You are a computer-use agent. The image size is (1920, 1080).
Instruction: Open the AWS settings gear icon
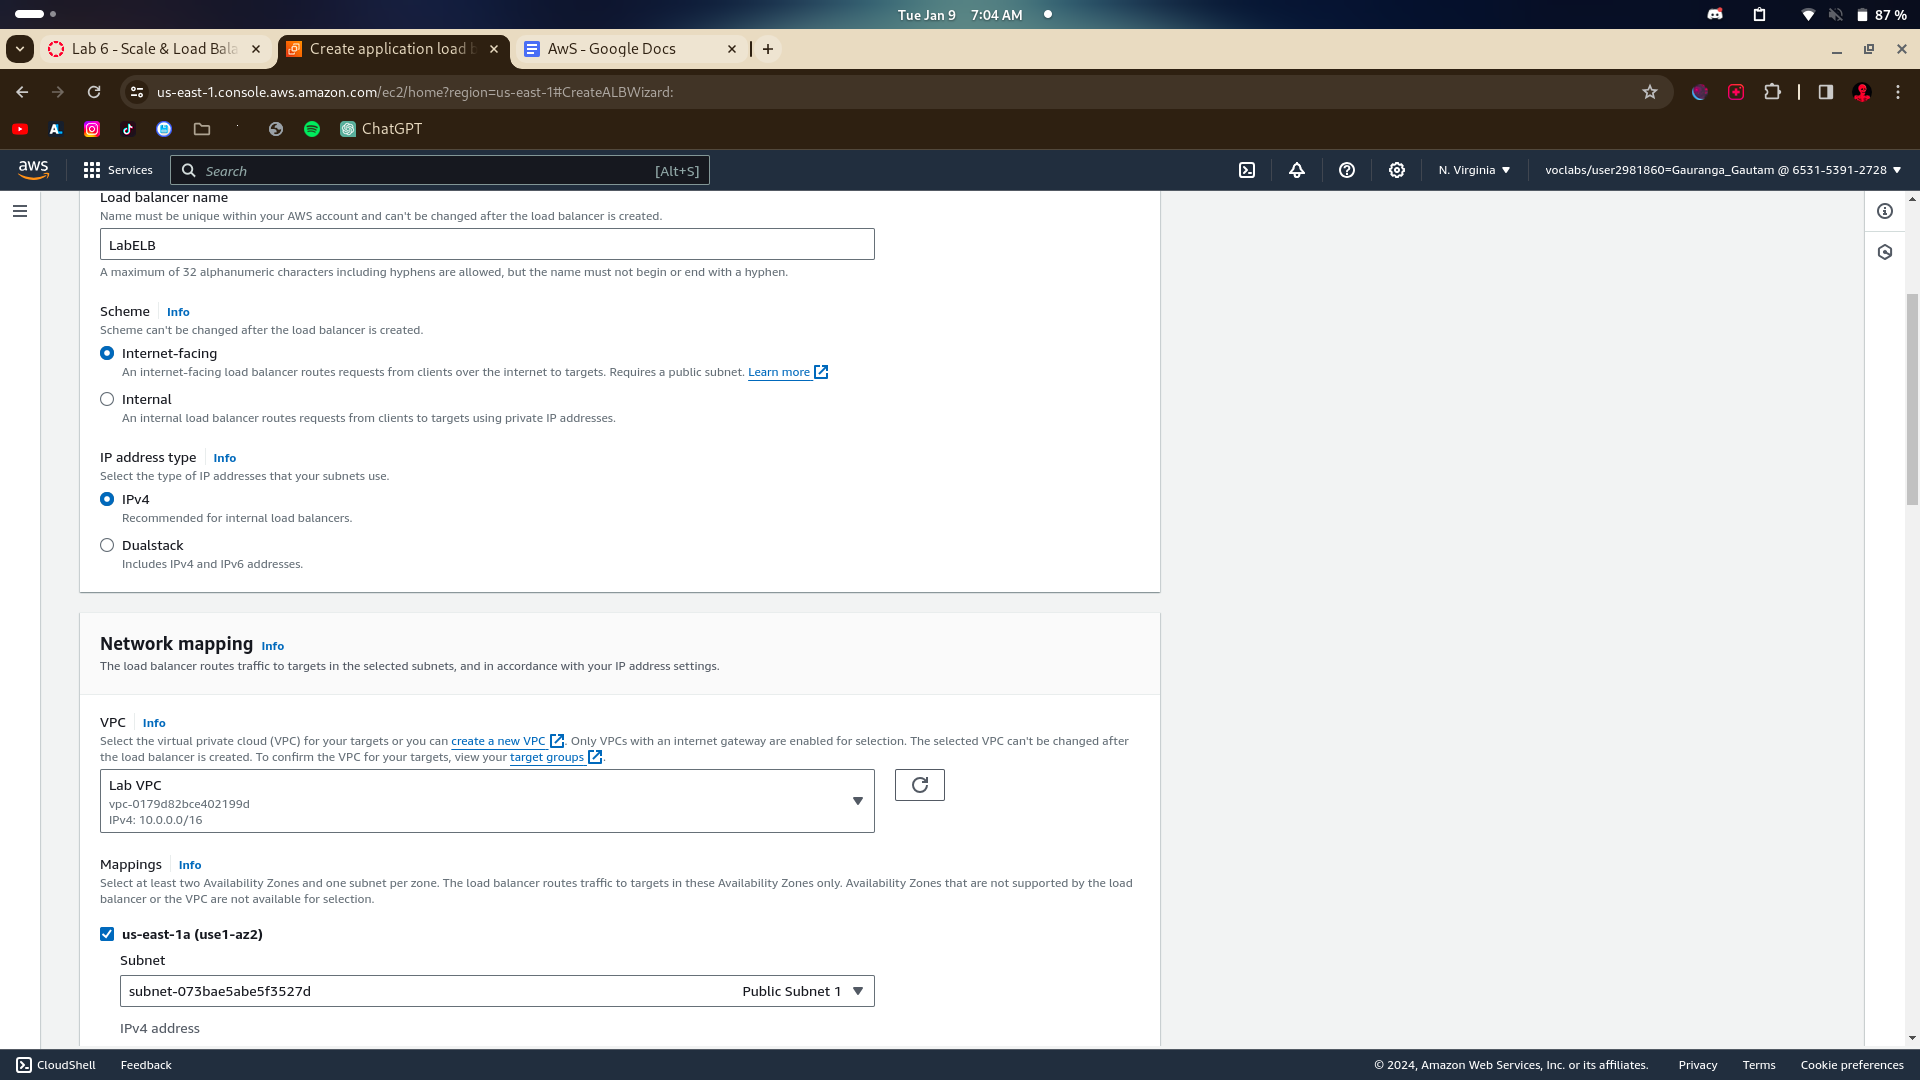point(1397,170)
